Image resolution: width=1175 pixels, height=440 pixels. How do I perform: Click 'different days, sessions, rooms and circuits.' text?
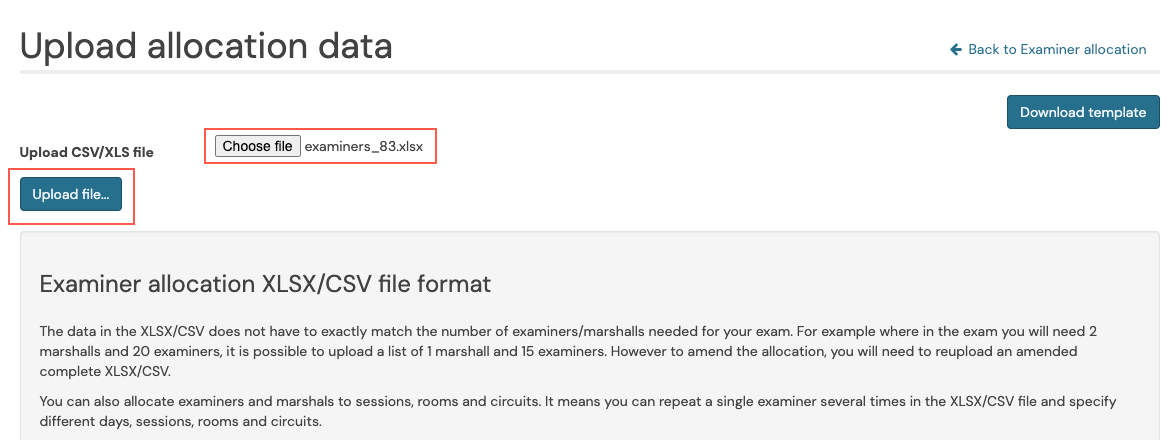(181, 421)
